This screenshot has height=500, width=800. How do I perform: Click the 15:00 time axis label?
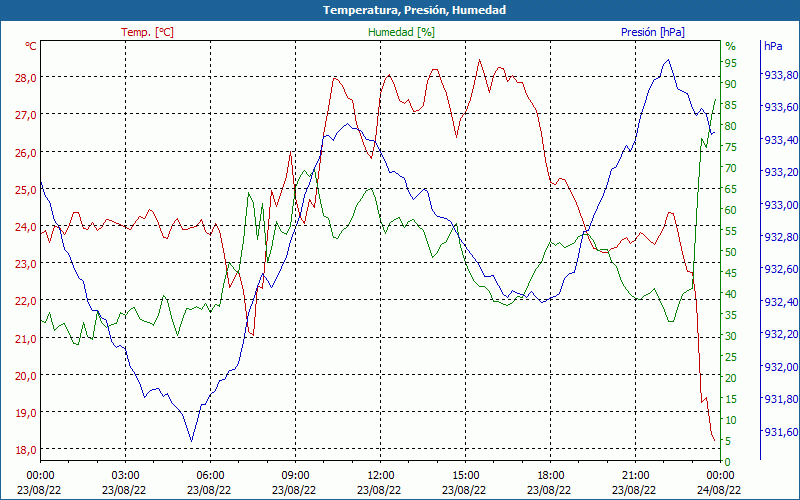pos(465,476)
